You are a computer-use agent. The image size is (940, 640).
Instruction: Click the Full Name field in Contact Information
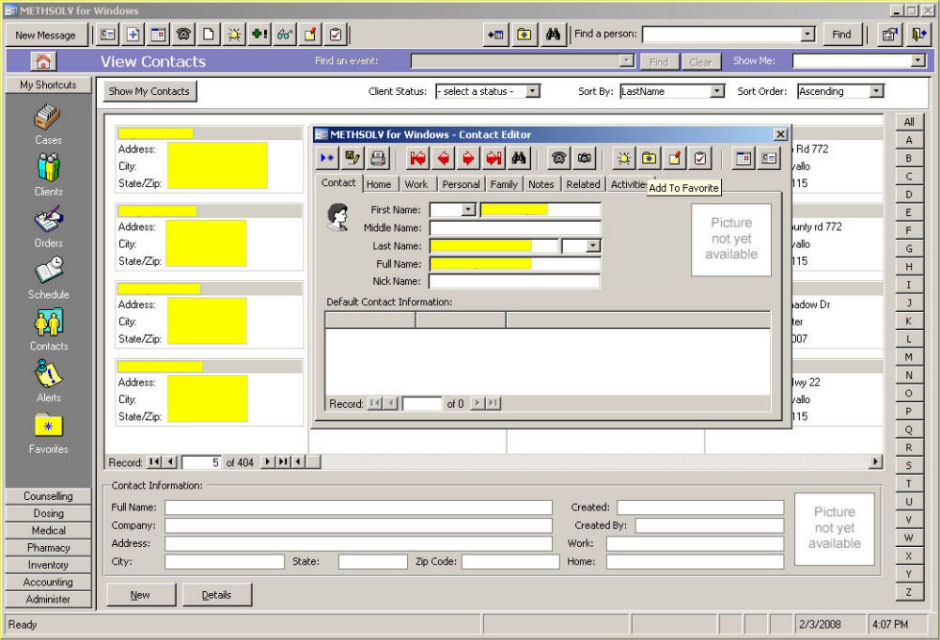tap(358, 508)
